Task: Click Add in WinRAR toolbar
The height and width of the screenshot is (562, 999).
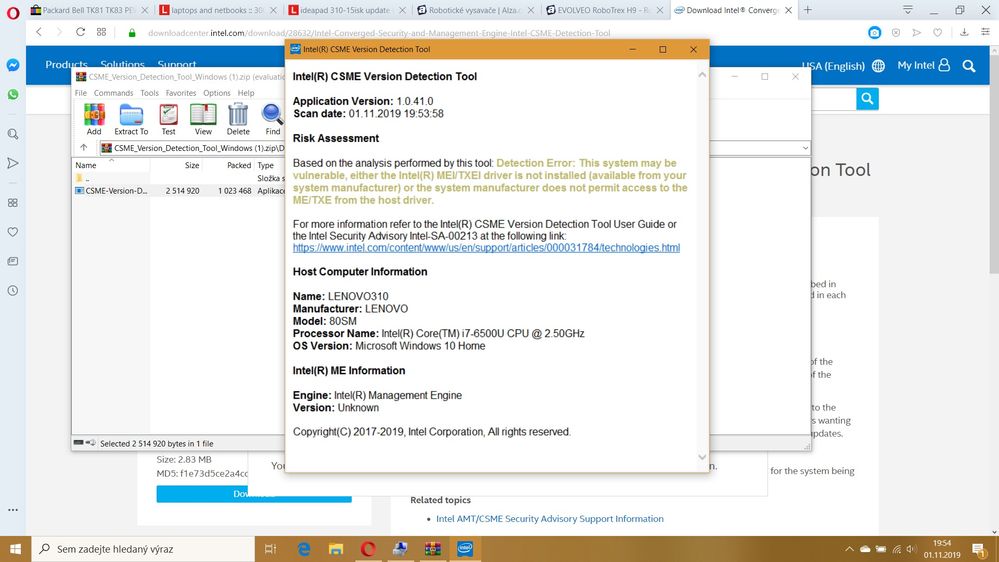Action: (x=94, y=119)
